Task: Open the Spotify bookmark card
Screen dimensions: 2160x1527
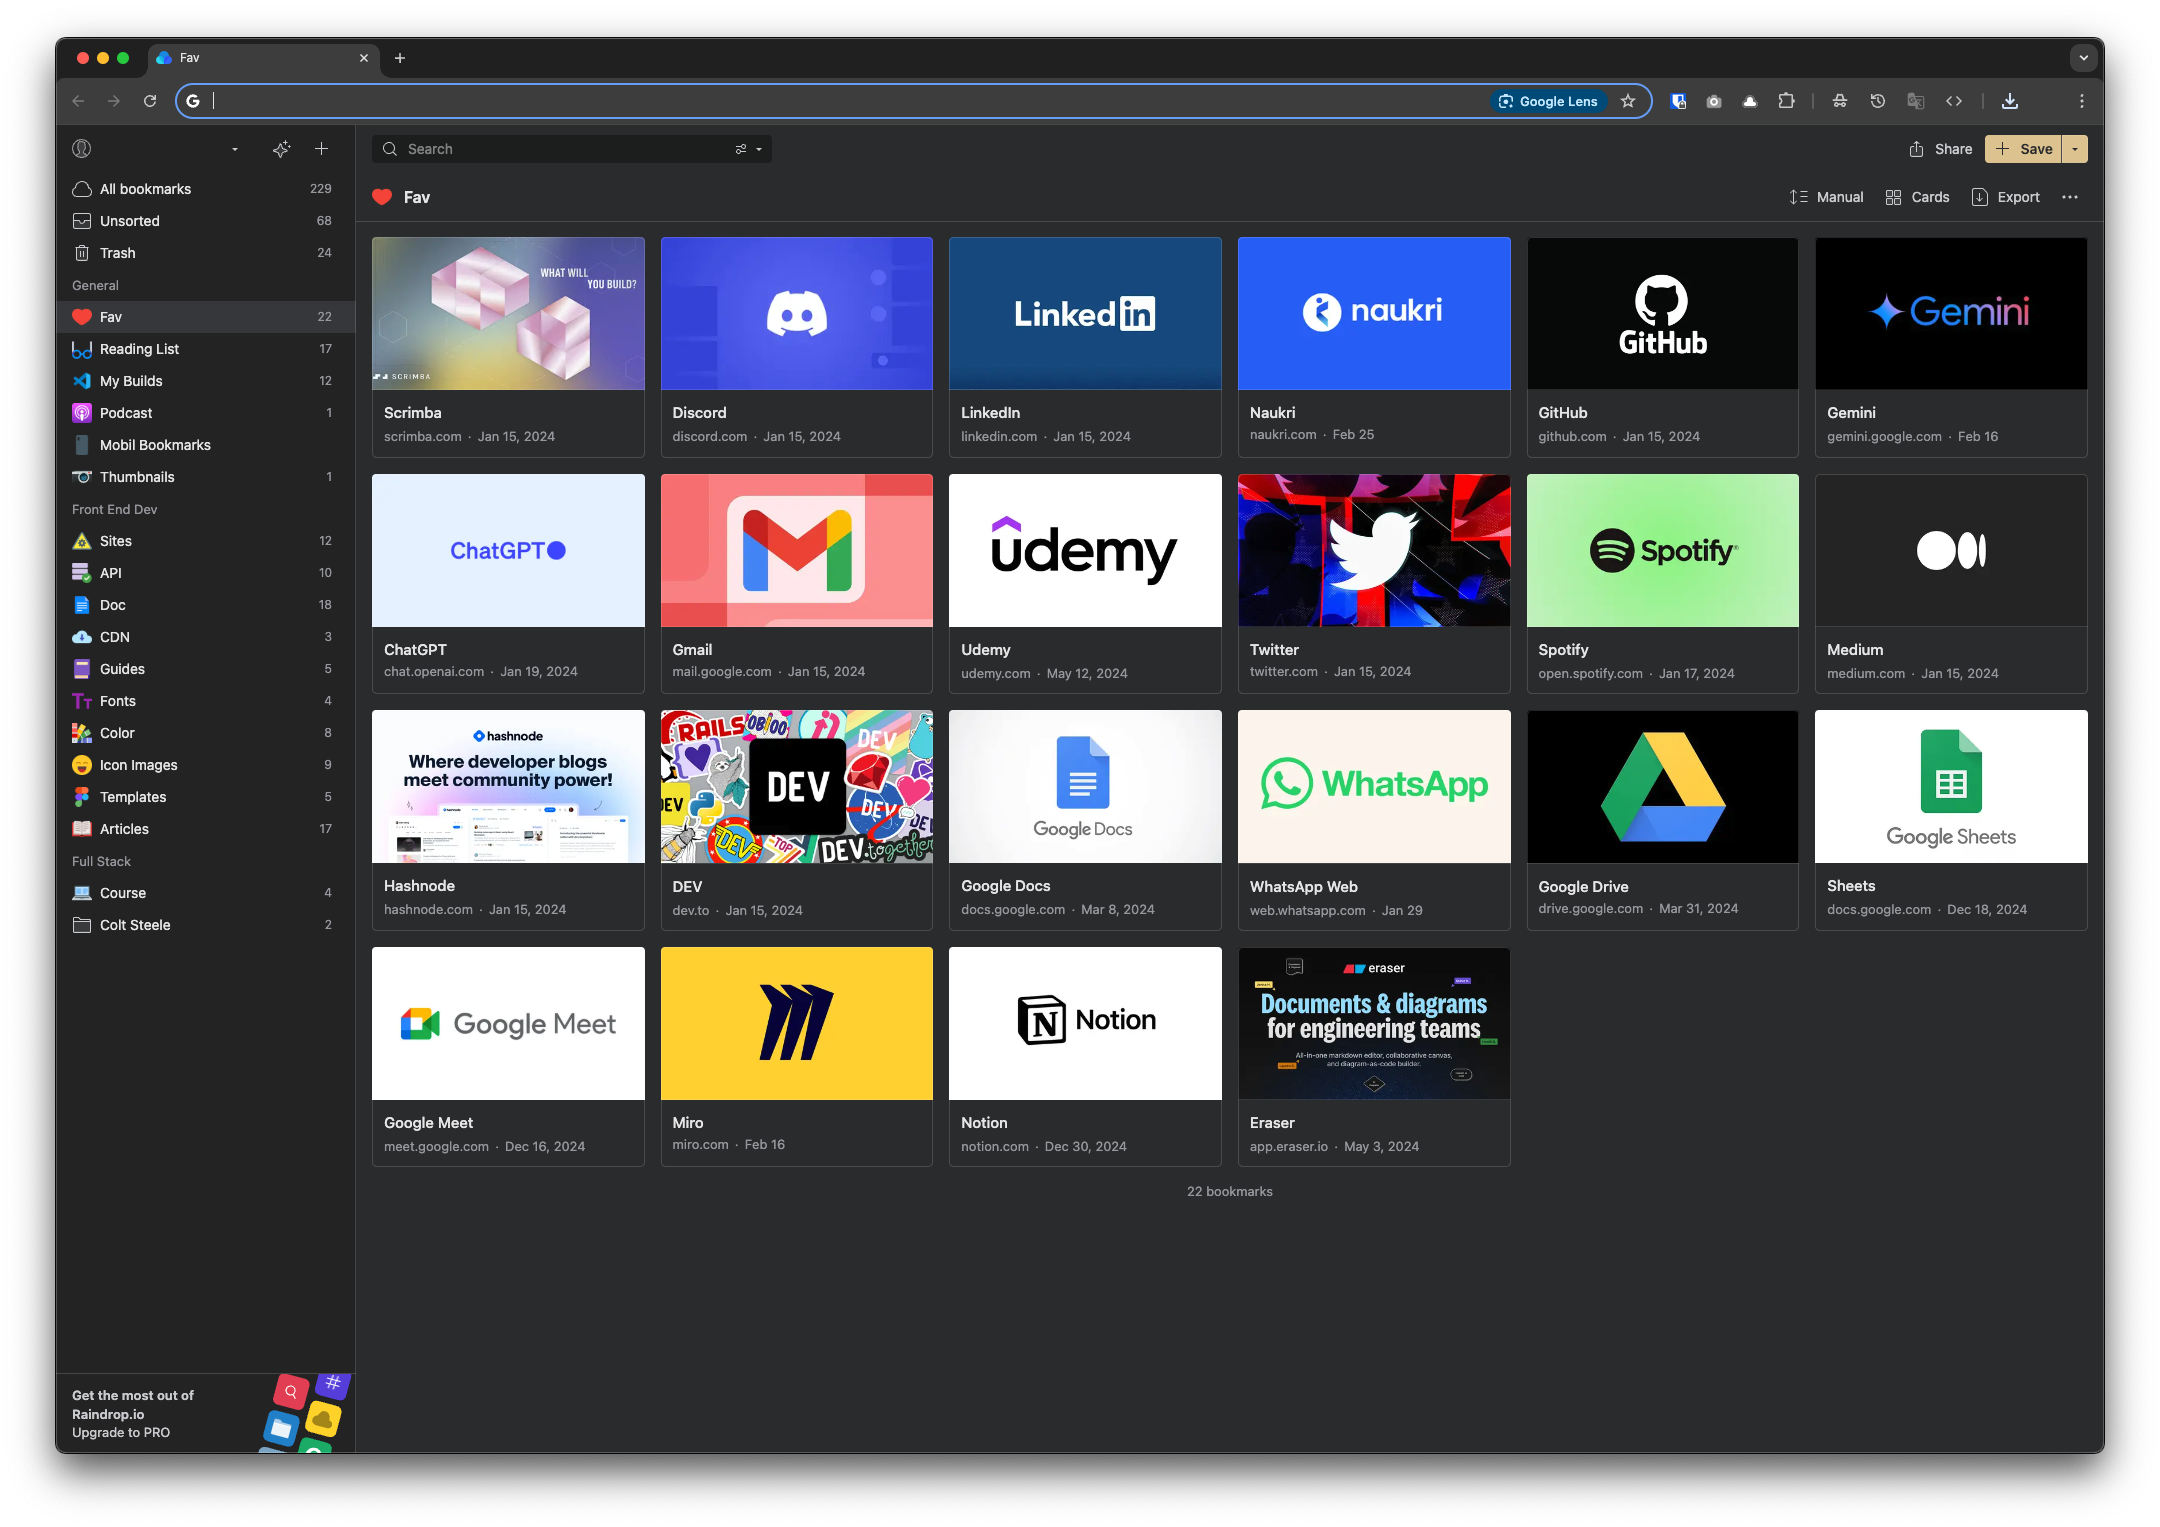Action: tap(1662, 584)
